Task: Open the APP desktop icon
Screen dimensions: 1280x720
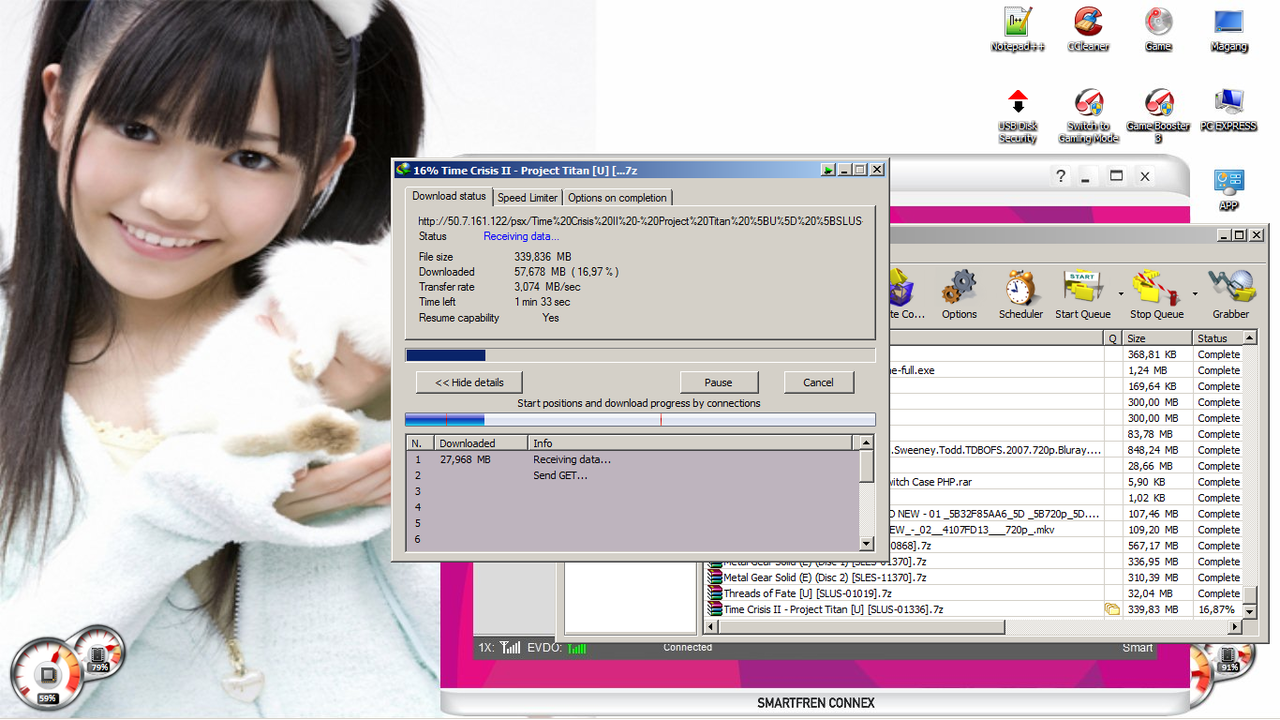Action: click(x=1229, y=189)
